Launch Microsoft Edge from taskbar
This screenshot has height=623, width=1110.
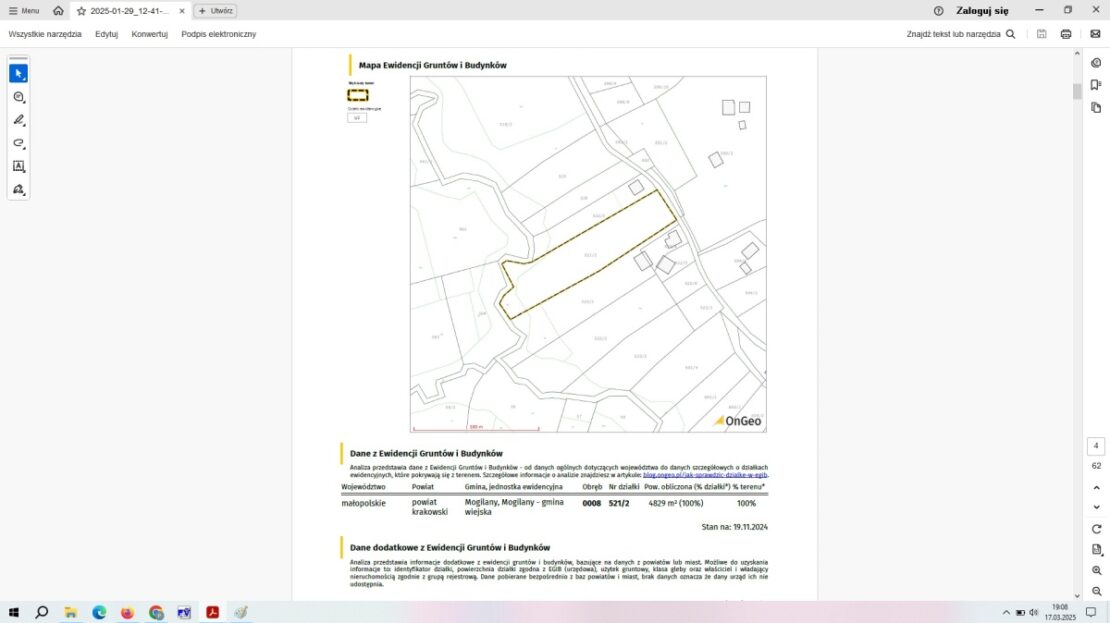99,612
